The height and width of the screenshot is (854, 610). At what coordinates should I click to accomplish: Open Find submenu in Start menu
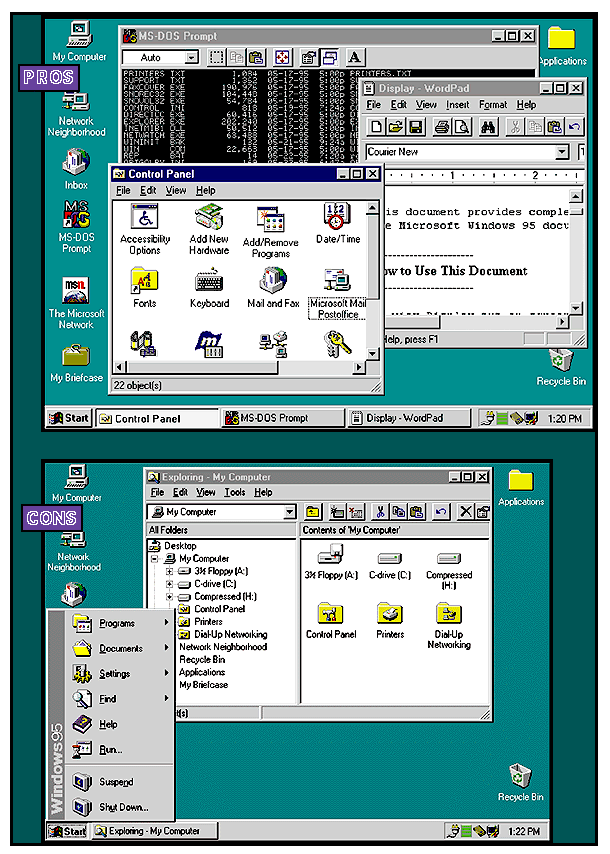pyautogui.click(x=120, y=699)
